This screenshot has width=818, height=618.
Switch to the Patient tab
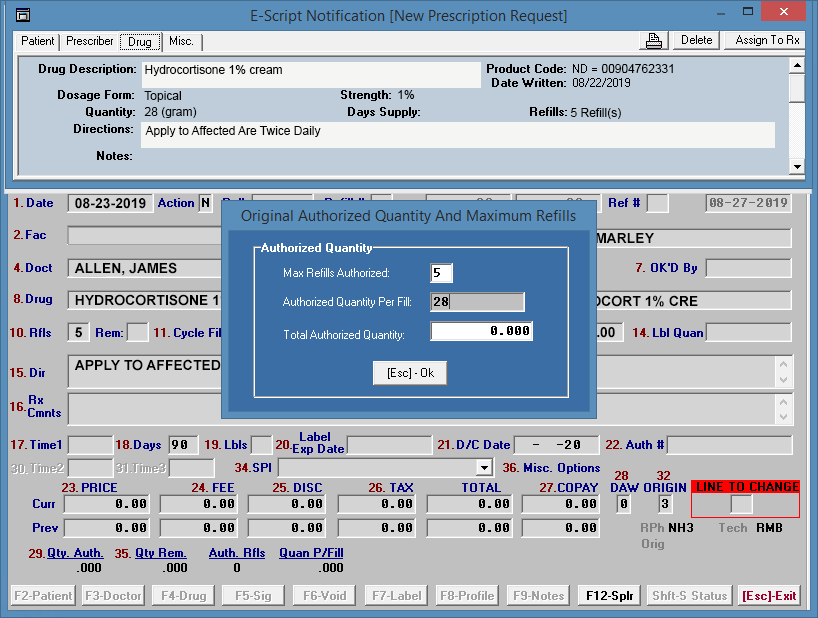point(38,42)
